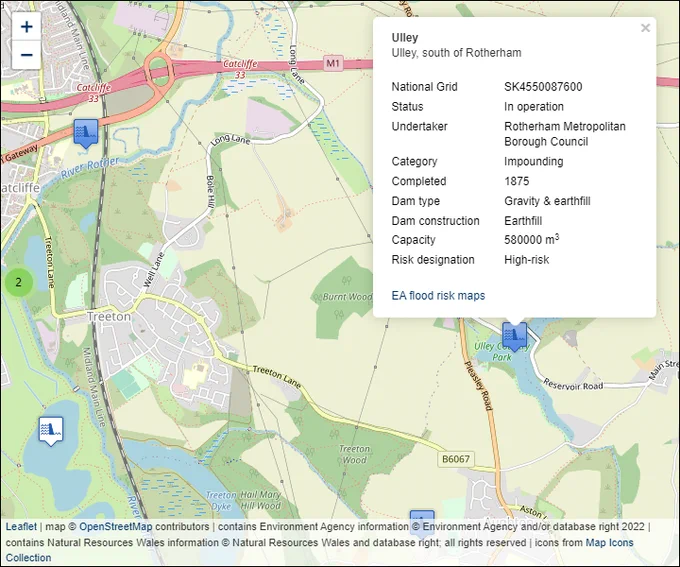Click the Capacity value 580000 m3
680x567 pixels.
click(531, 239)
